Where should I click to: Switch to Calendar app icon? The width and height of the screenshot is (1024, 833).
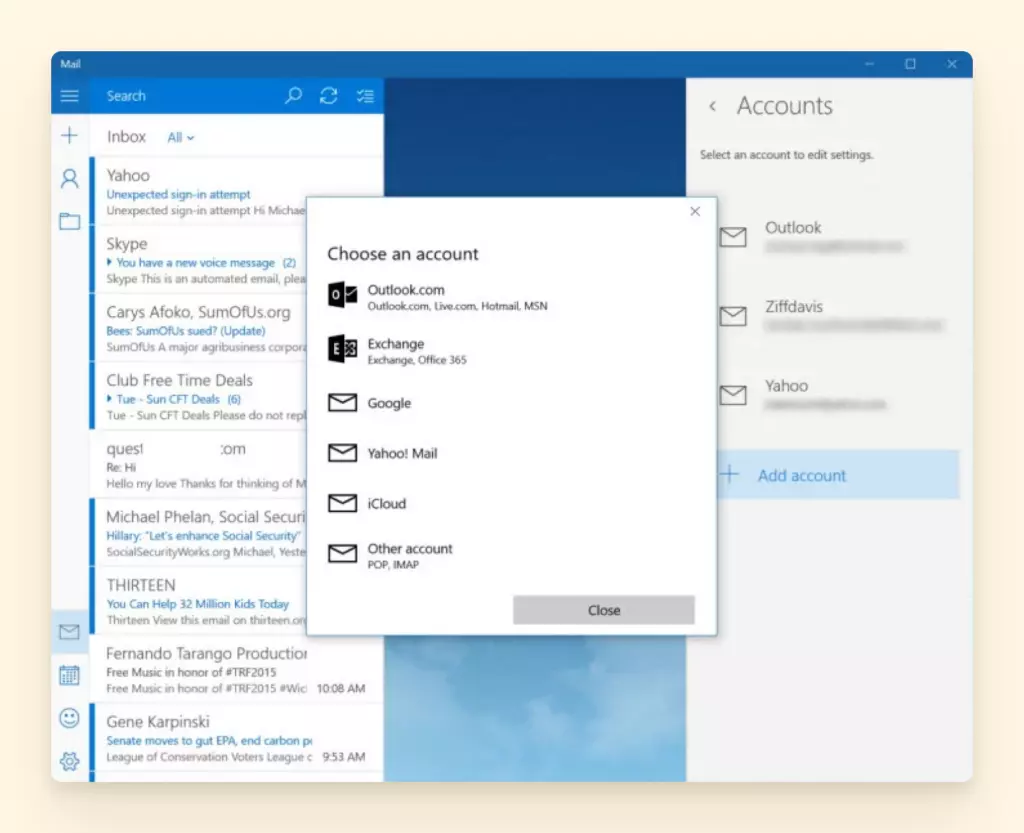point(69,674)
